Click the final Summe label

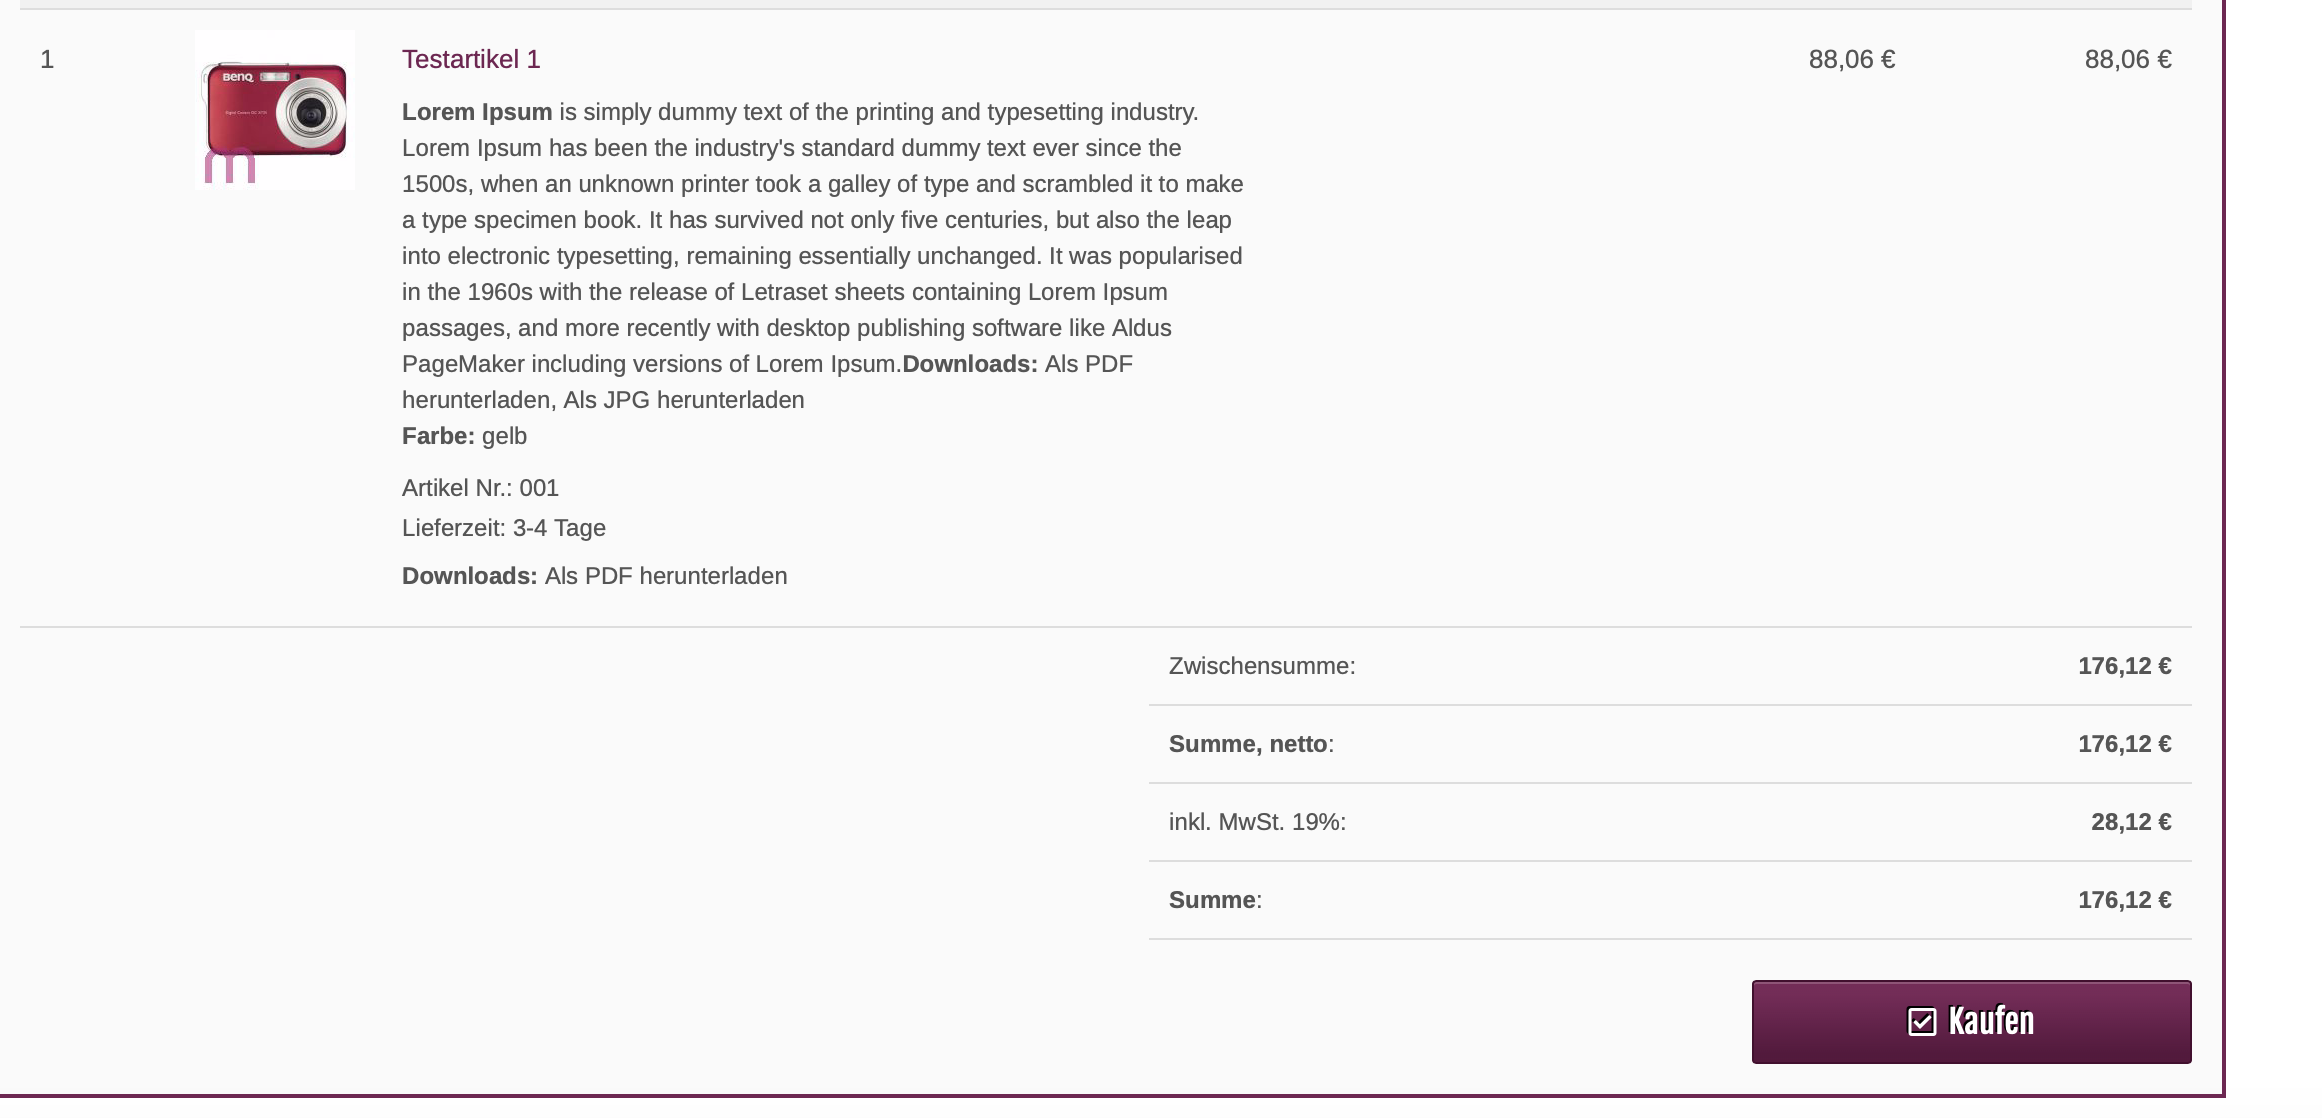pyautogui.click(x=1214, y=900)
